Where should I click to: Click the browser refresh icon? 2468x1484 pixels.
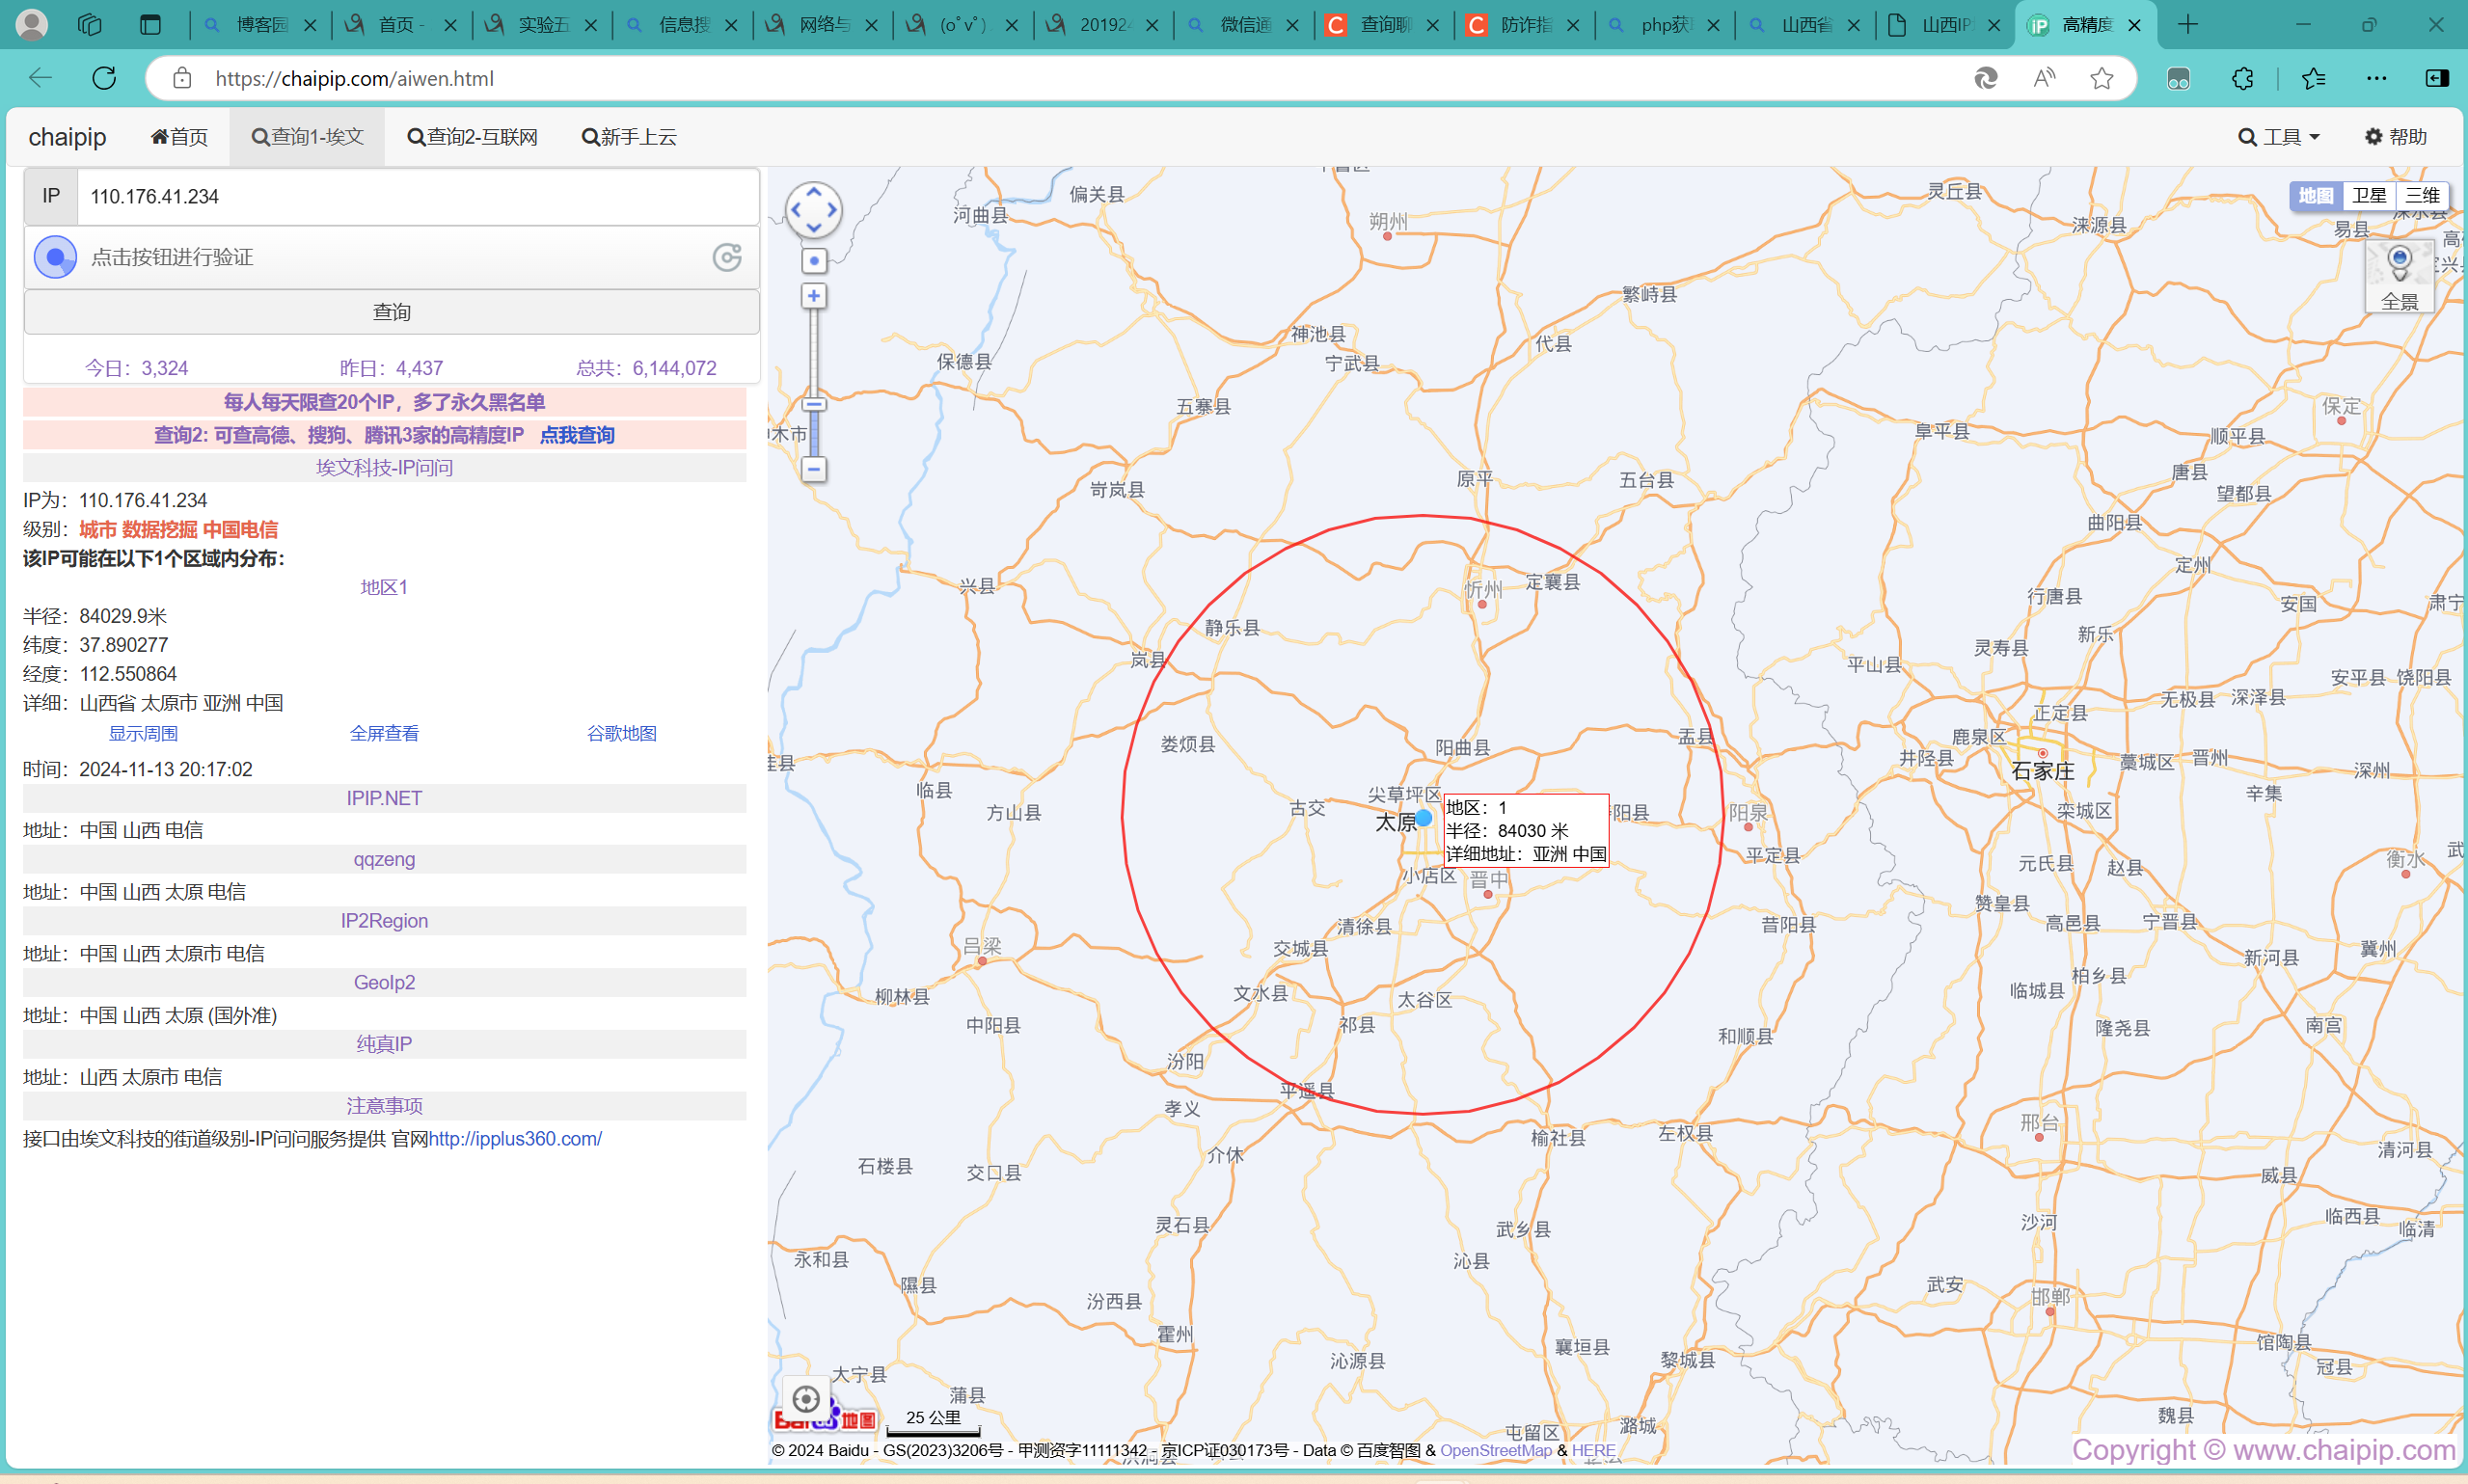click(104, 78)
